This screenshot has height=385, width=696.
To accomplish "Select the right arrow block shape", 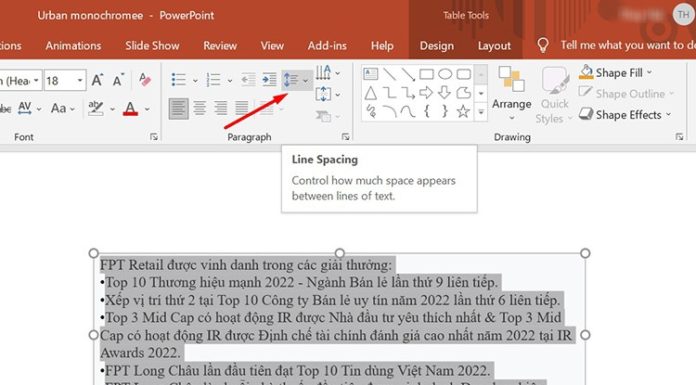I will 427,93.
